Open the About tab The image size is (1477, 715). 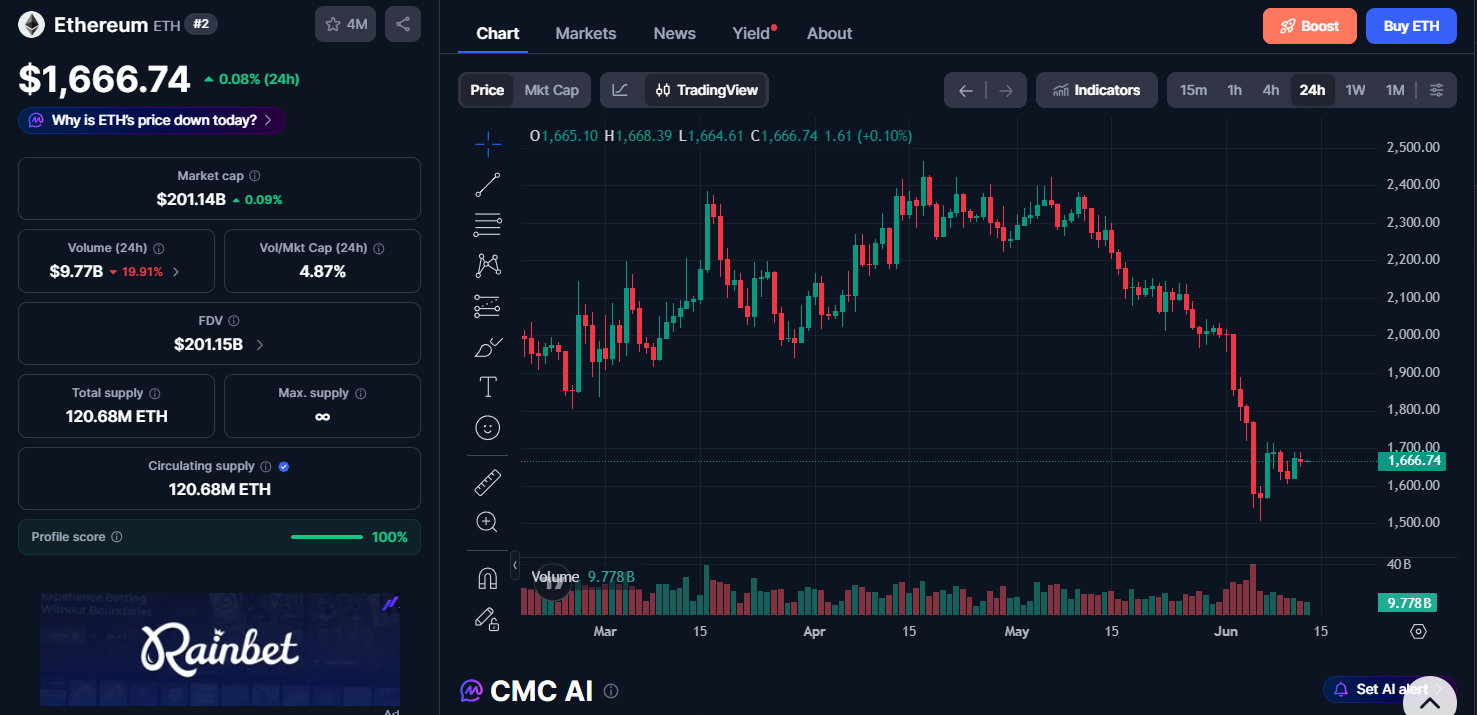830,33
